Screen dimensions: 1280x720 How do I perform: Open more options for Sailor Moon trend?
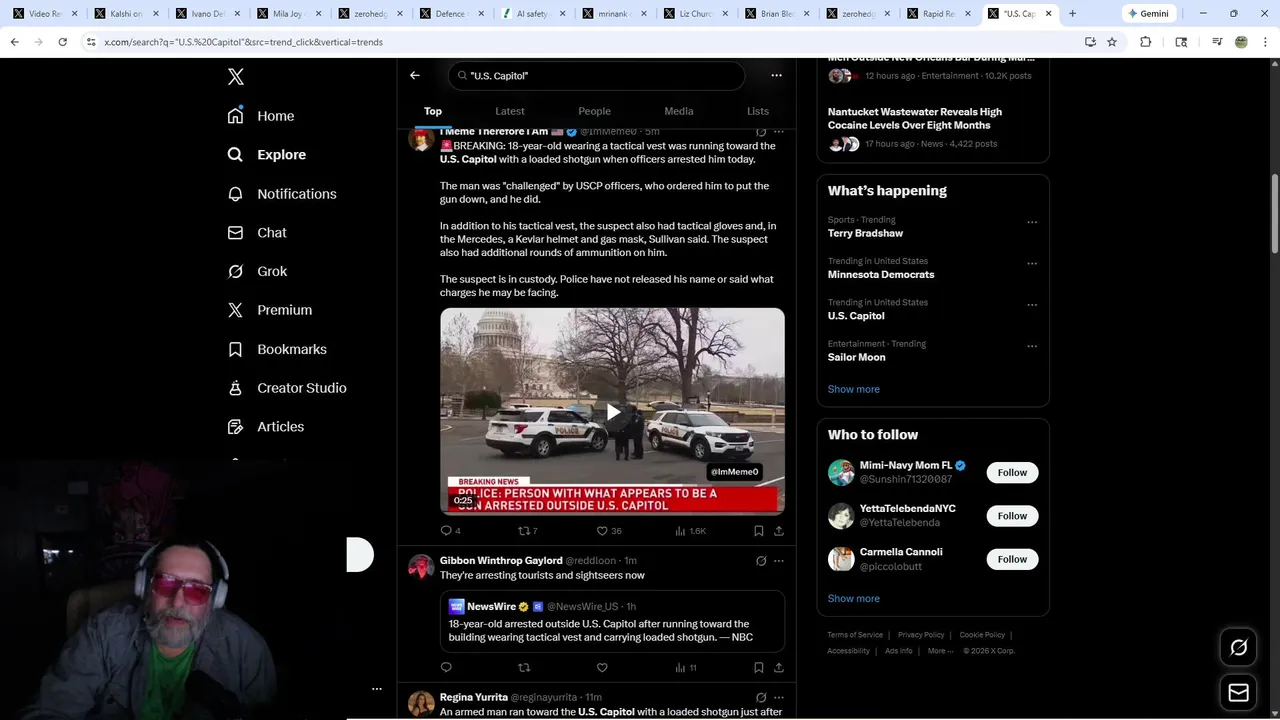coord(1032,346)
